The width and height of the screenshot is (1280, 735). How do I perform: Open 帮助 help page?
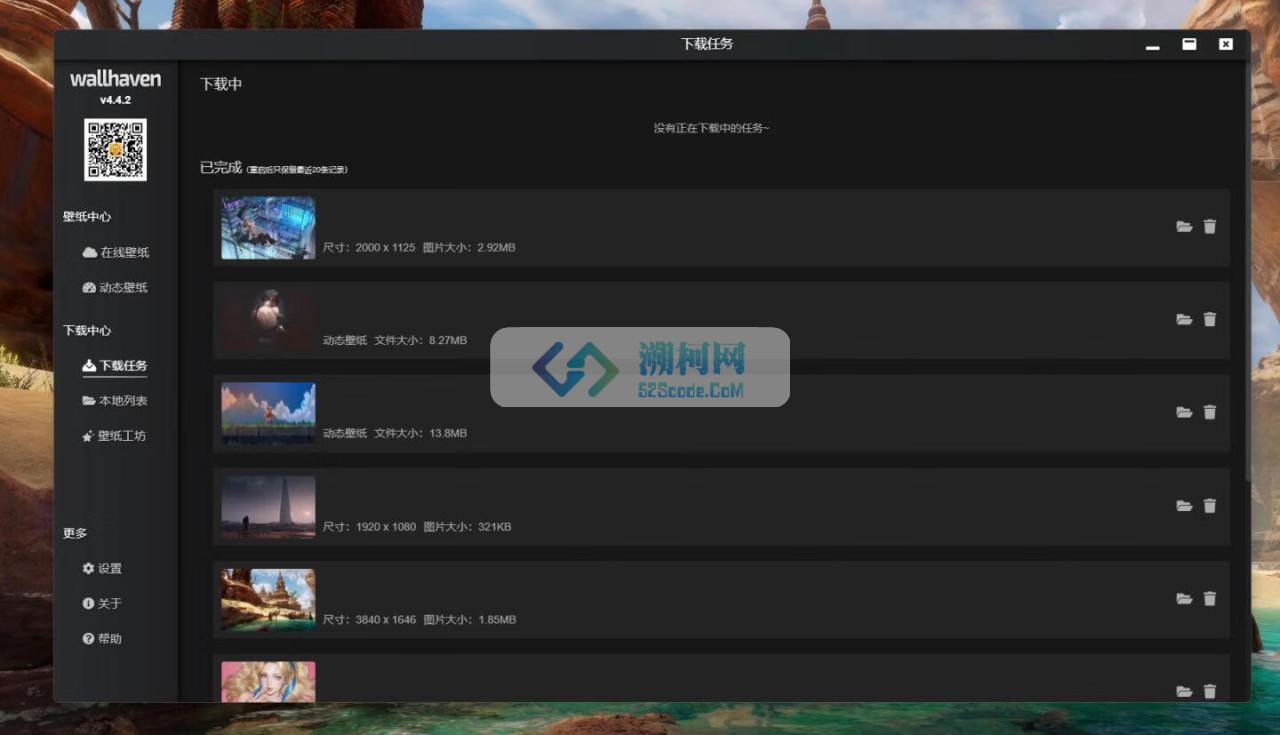click(102, 639)
